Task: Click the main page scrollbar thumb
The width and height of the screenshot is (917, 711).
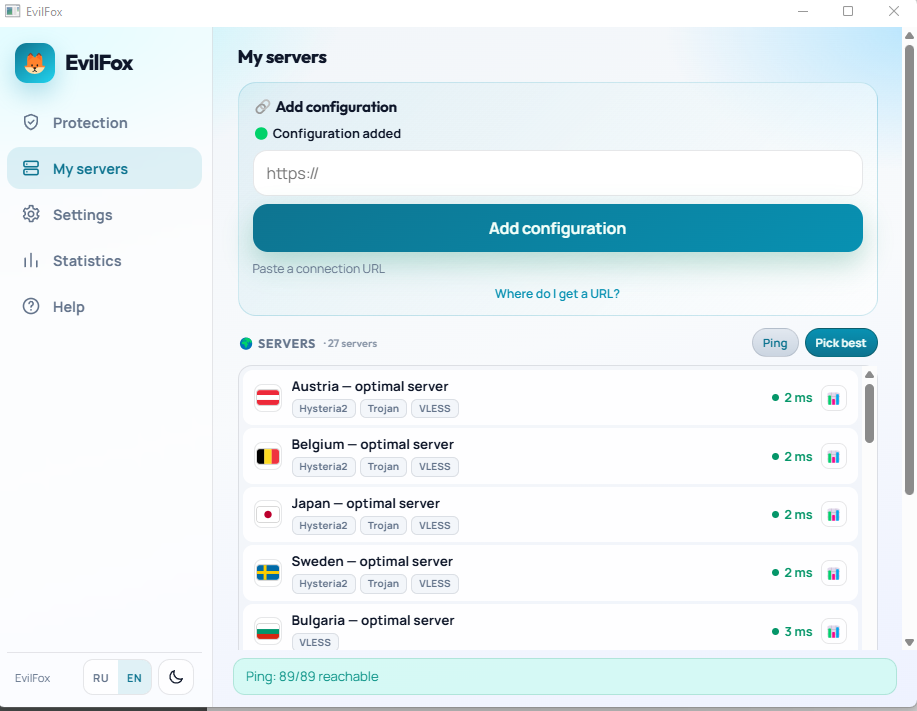Action: click(909, 270)
